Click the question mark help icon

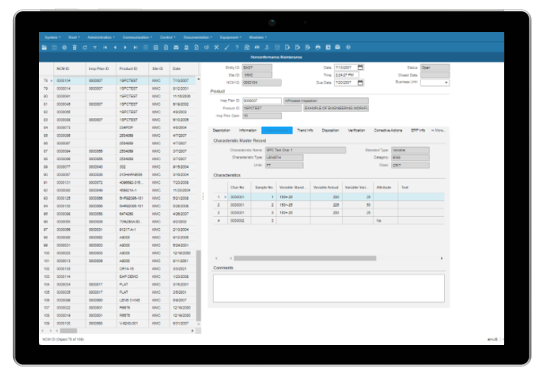pos(237,48)
